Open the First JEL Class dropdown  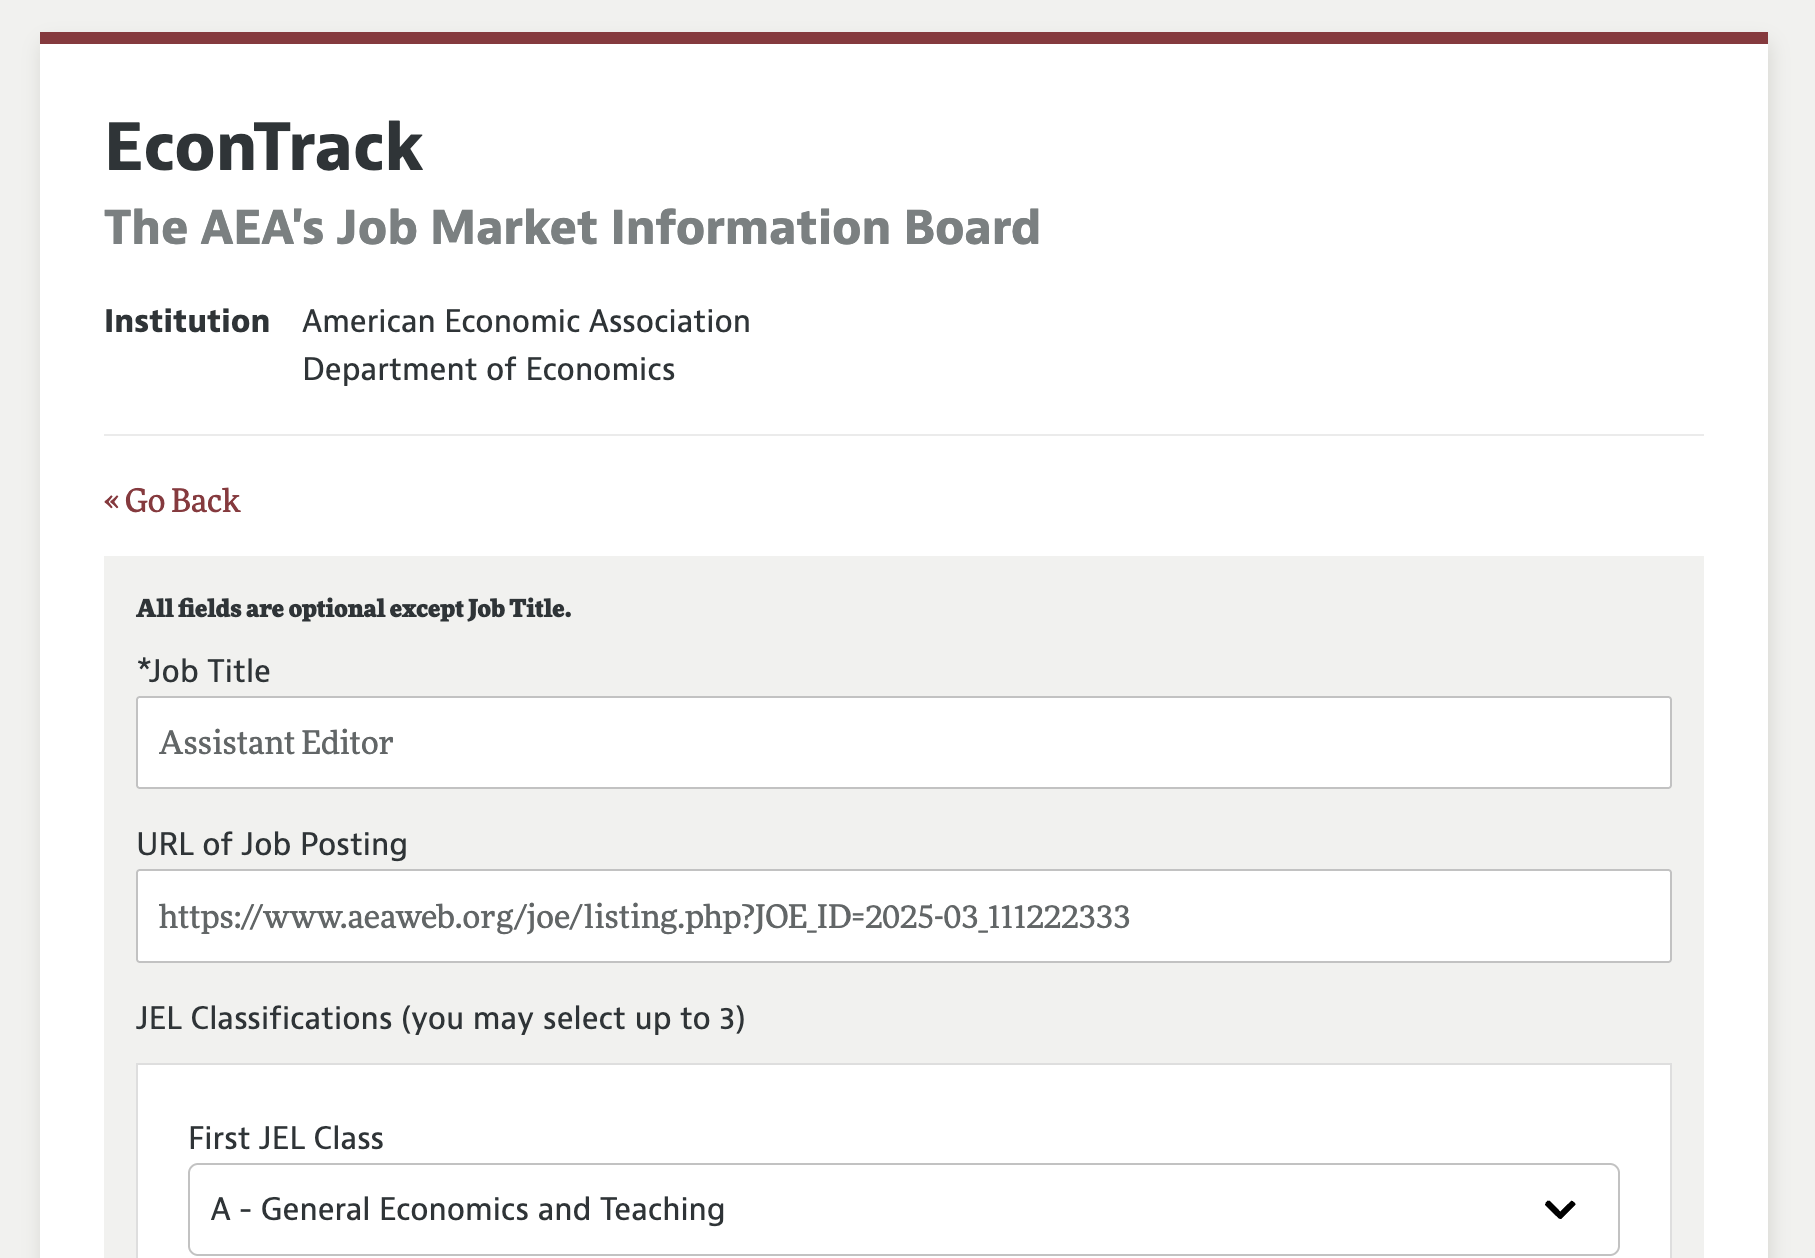(x=903, y=1209)
